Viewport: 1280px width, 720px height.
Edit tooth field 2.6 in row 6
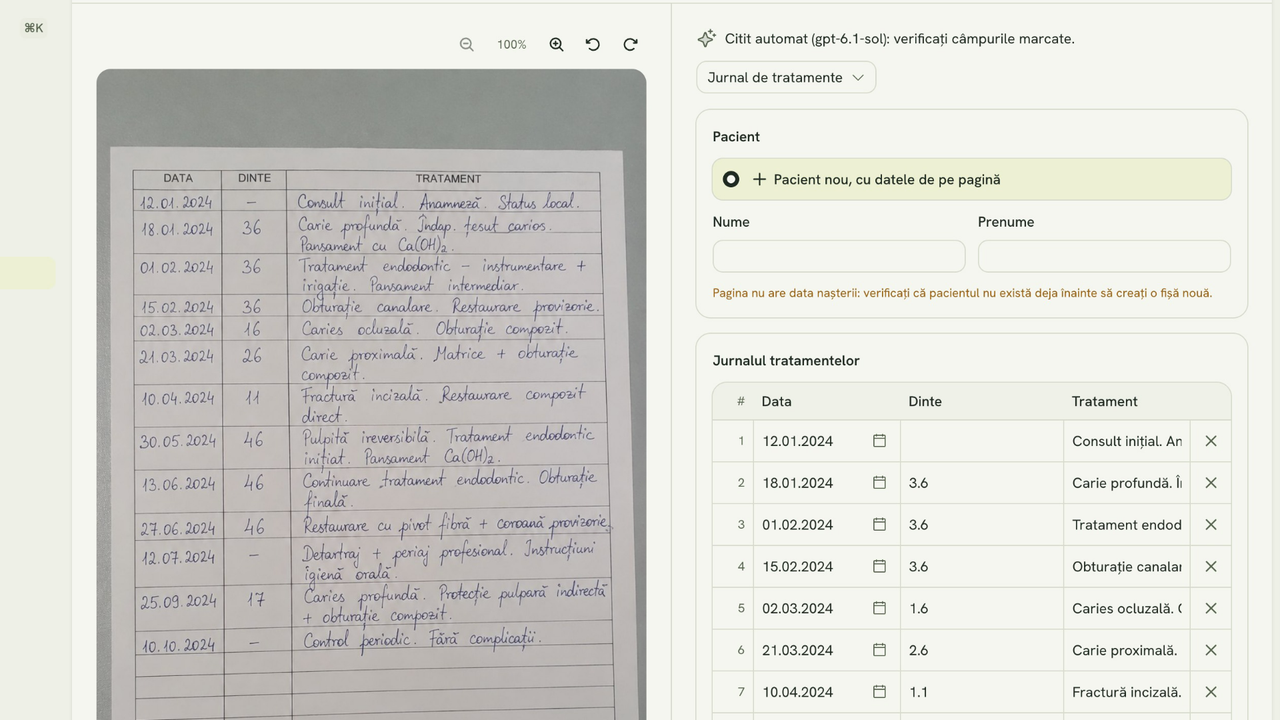coord(982,650)
